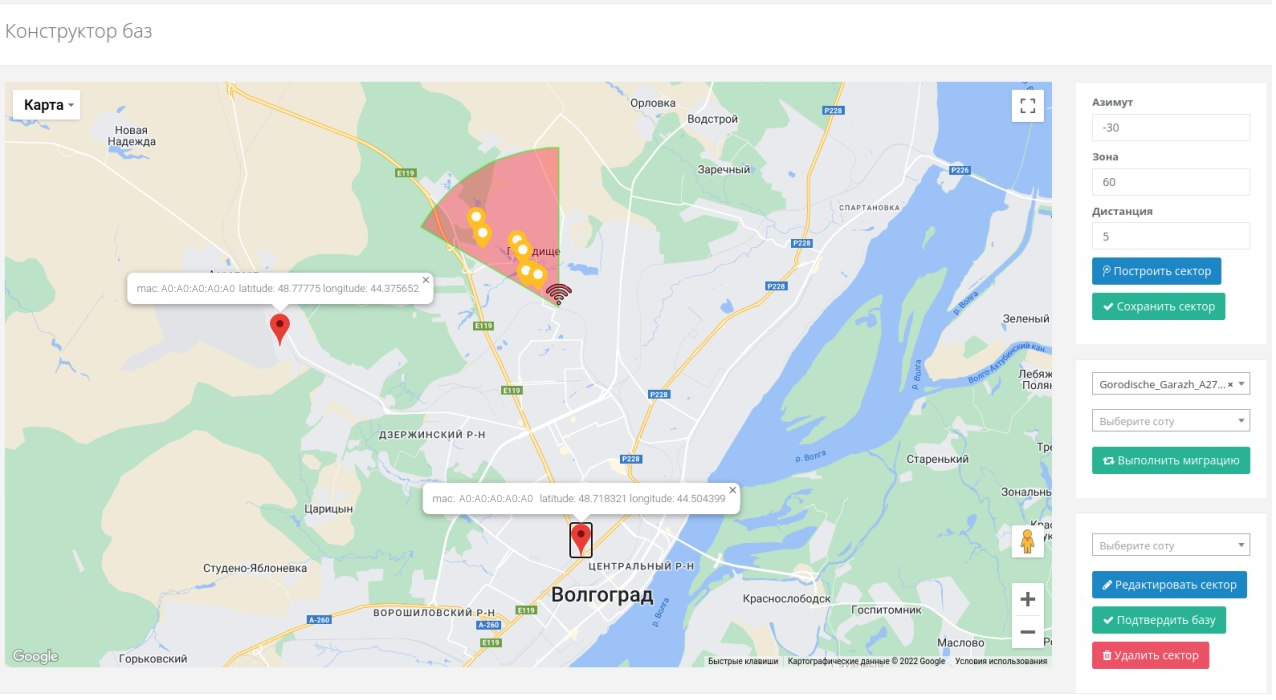Viewport: 1276px width, 700px height.
Task: Select the Street View pegman icon
Action: 1027,541
